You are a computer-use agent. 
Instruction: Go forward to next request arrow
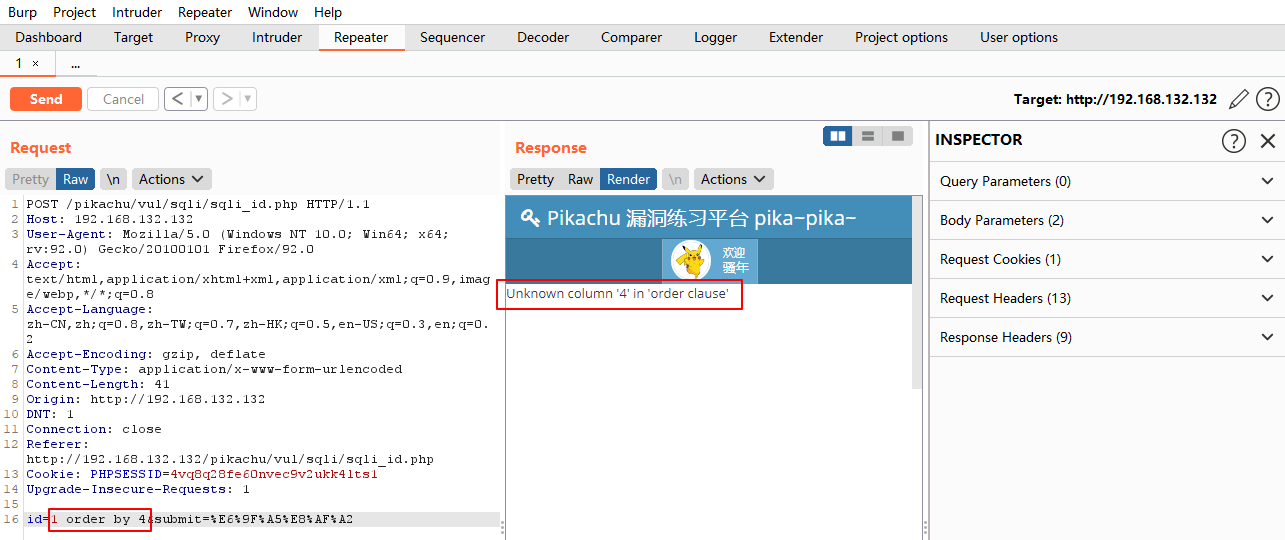click(x=227, y=99)
